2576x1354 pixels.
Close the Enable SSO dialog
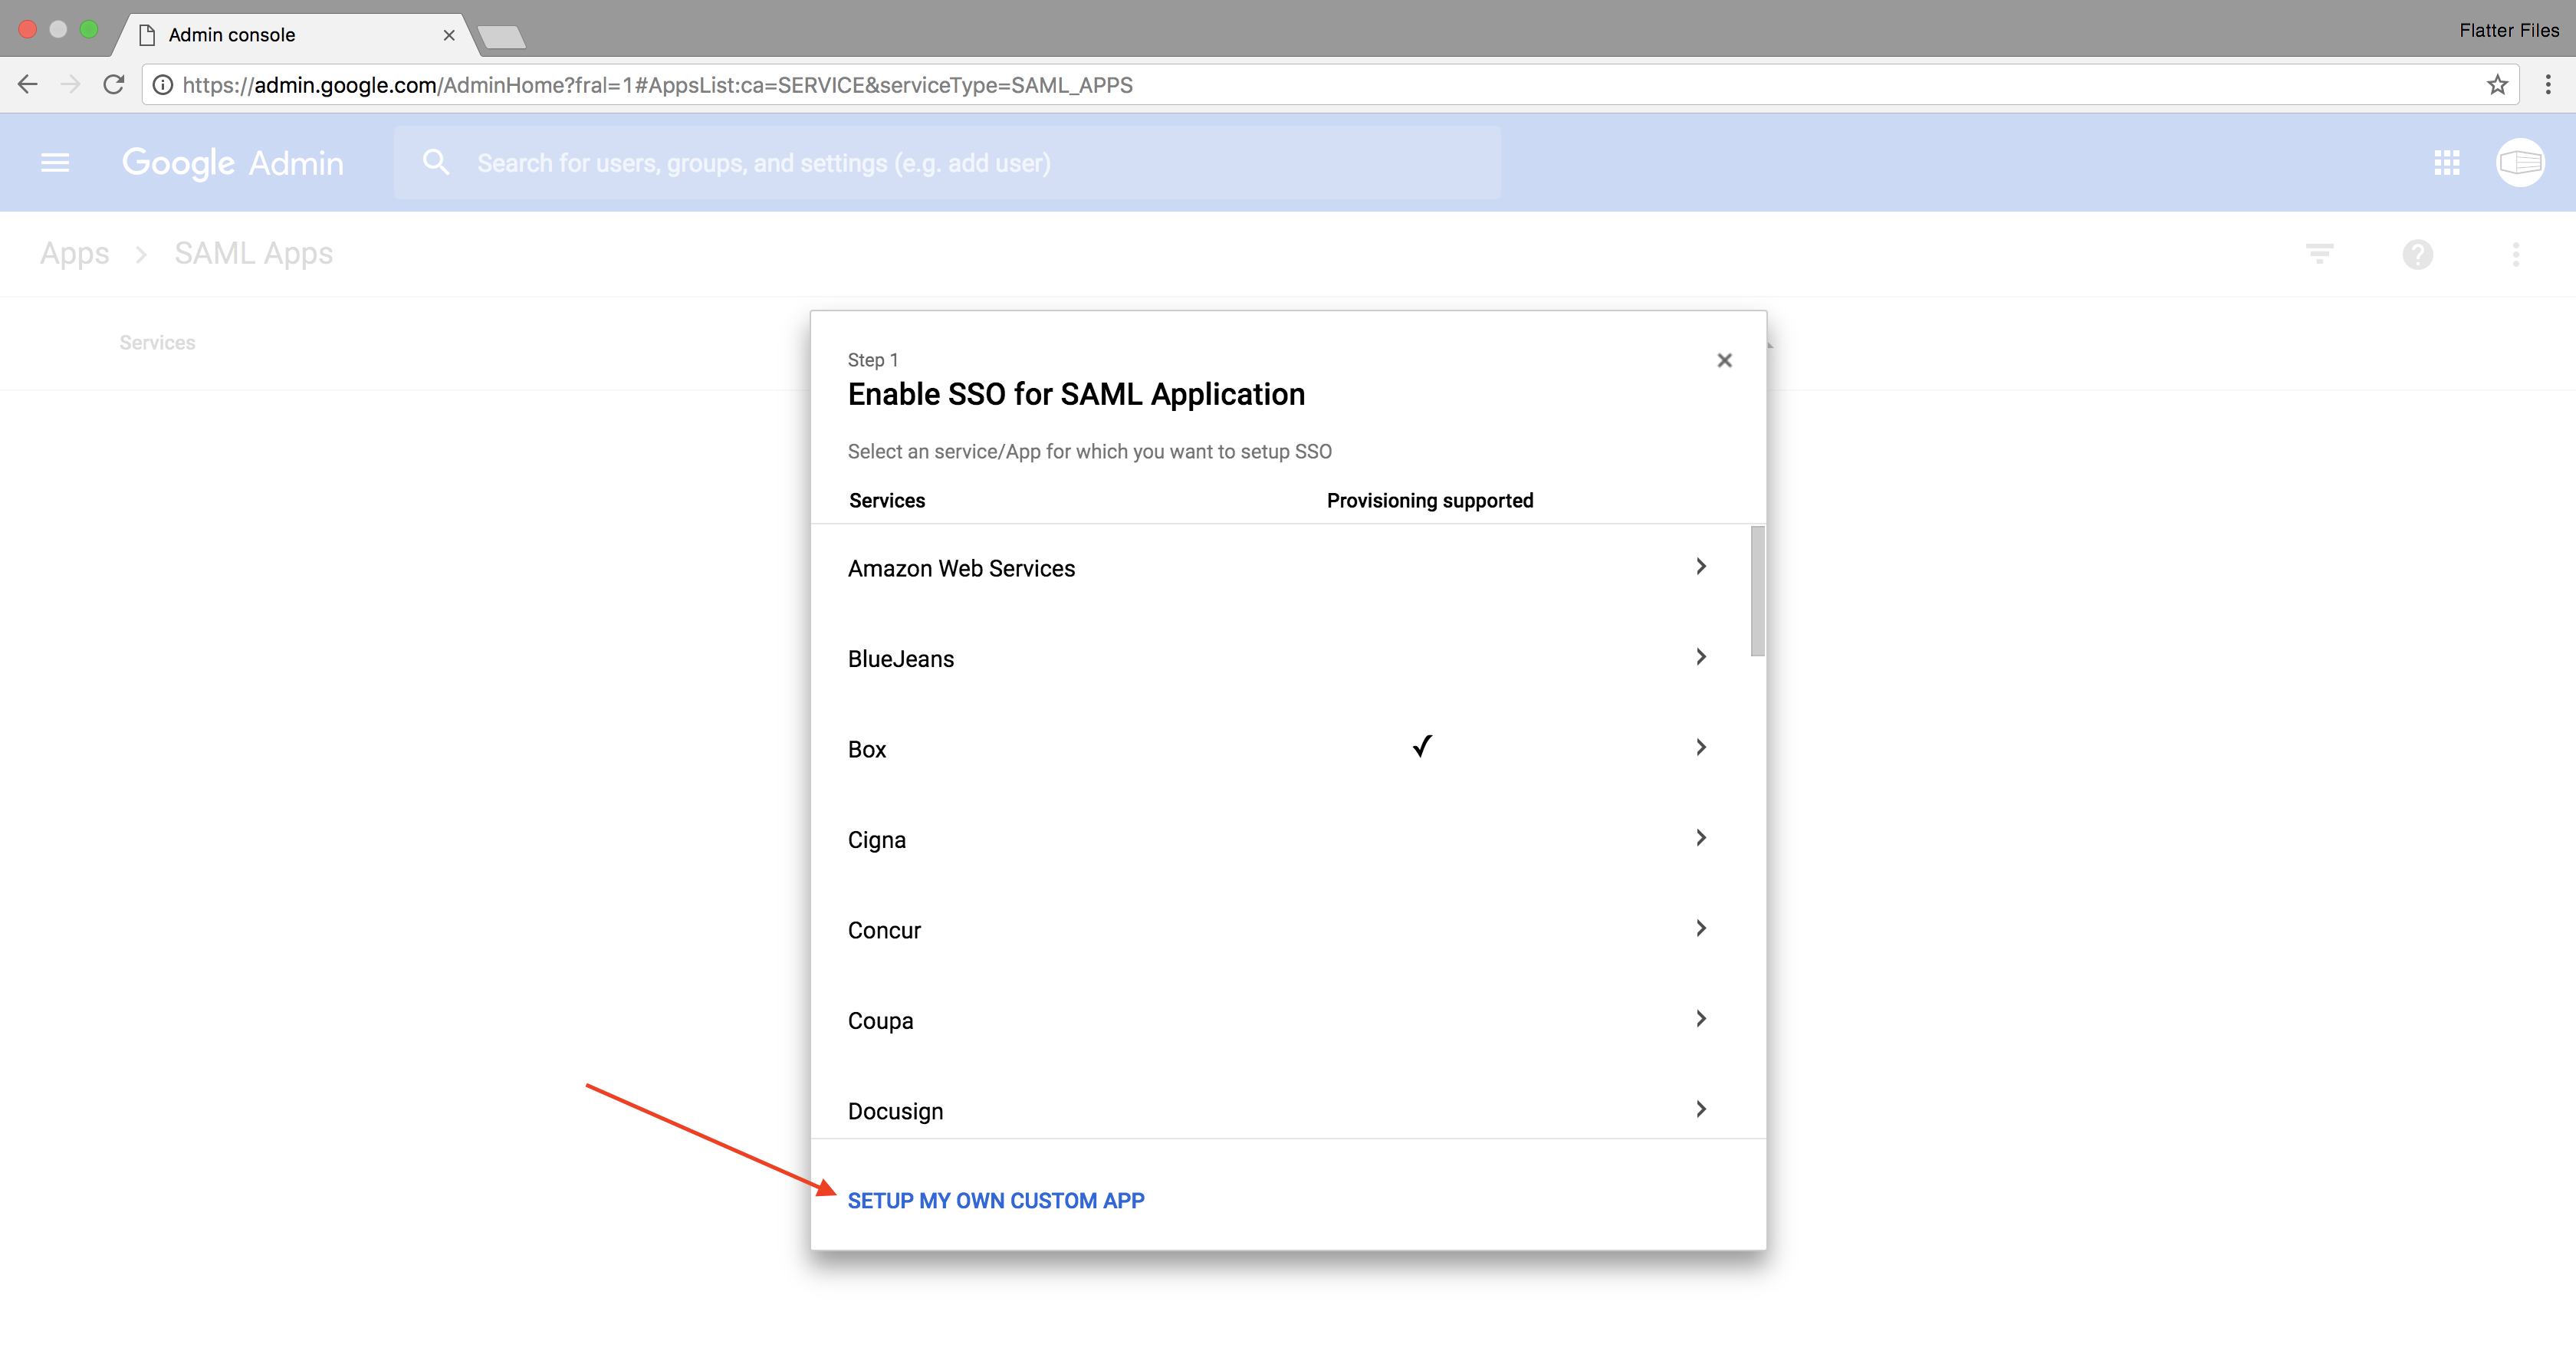(1724, 360)
